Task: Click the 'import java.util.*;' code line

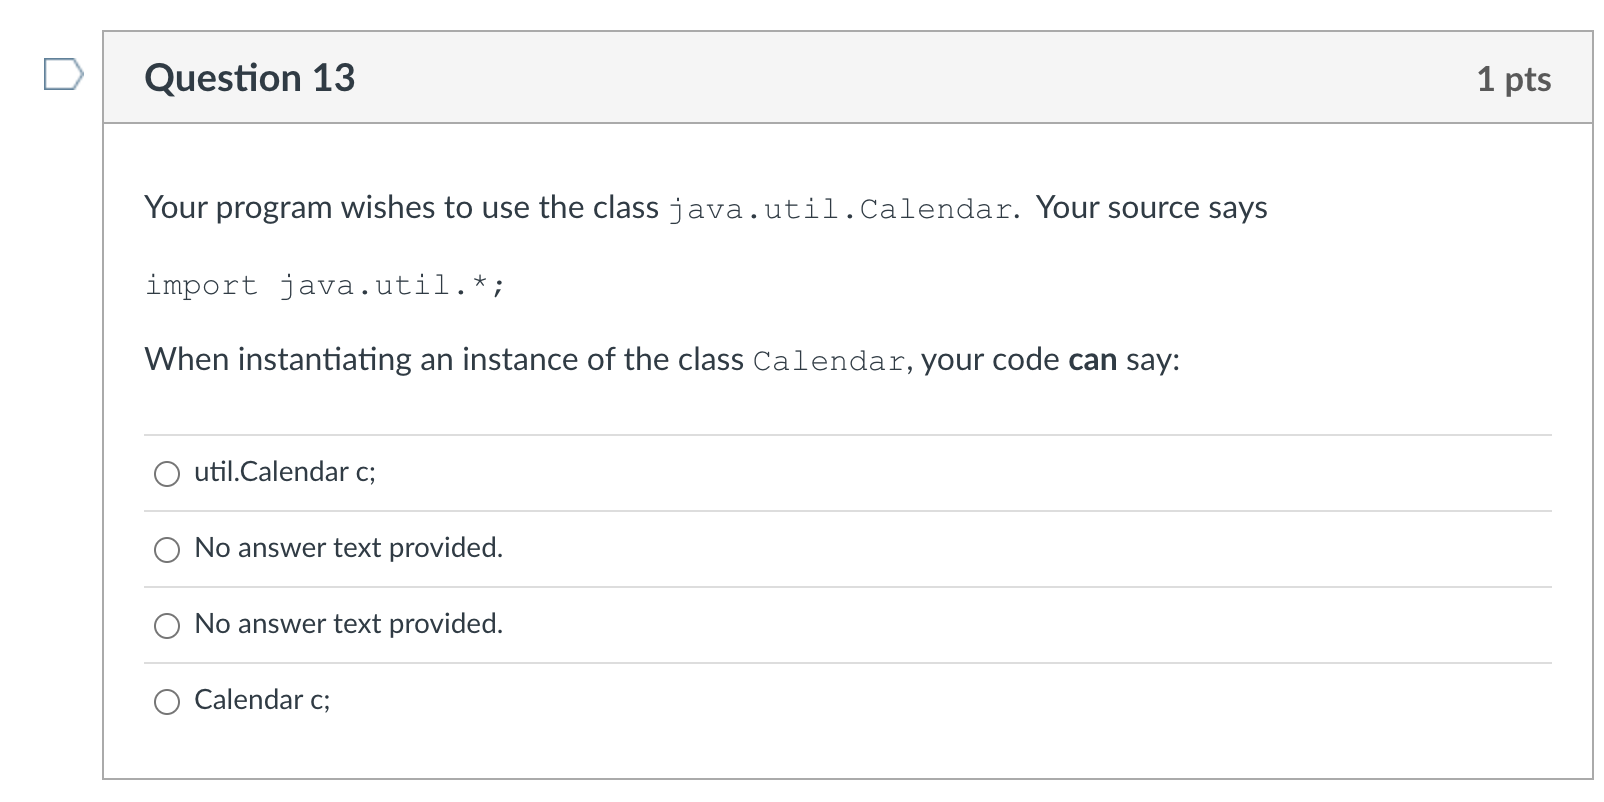Action: tap(326, 284)
